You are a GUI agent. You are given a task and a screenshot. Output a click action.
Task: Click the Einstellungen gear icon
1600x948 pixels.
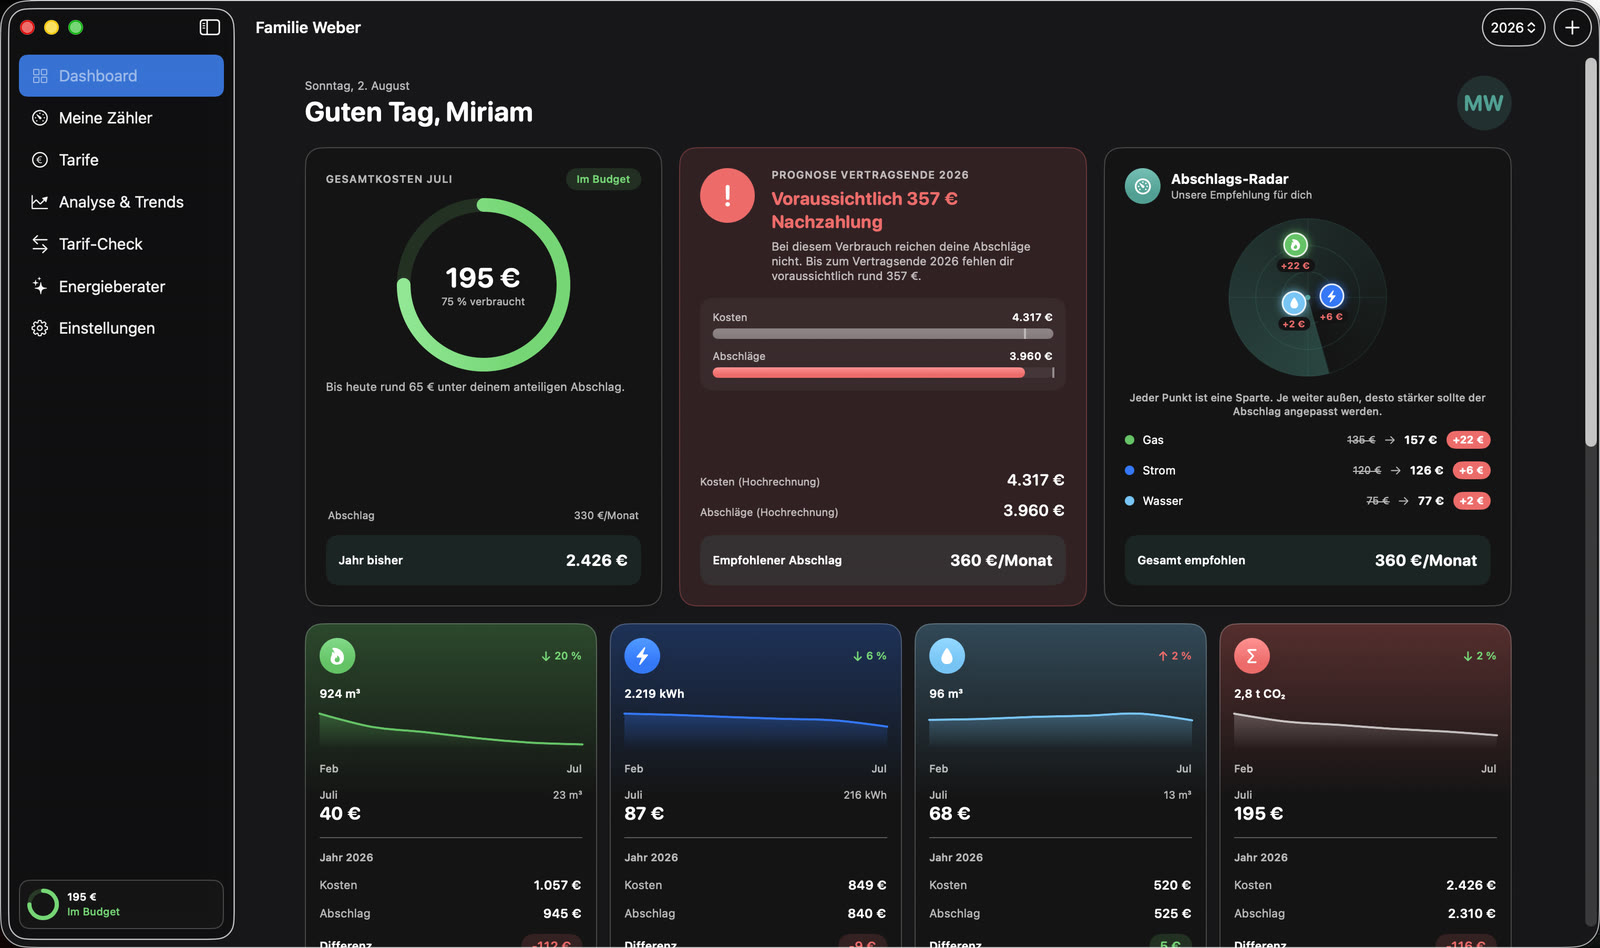pos(40,328)
